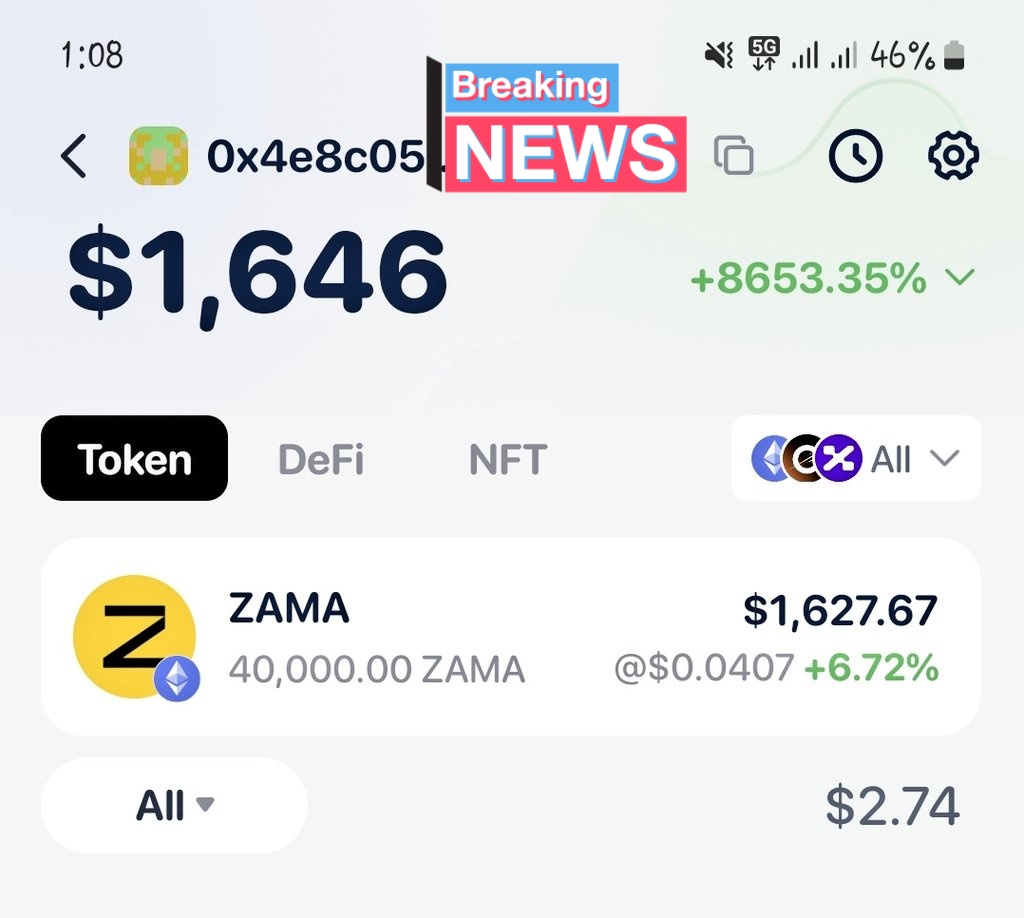Tap the Breaking NEWS banner

point(565,128)
